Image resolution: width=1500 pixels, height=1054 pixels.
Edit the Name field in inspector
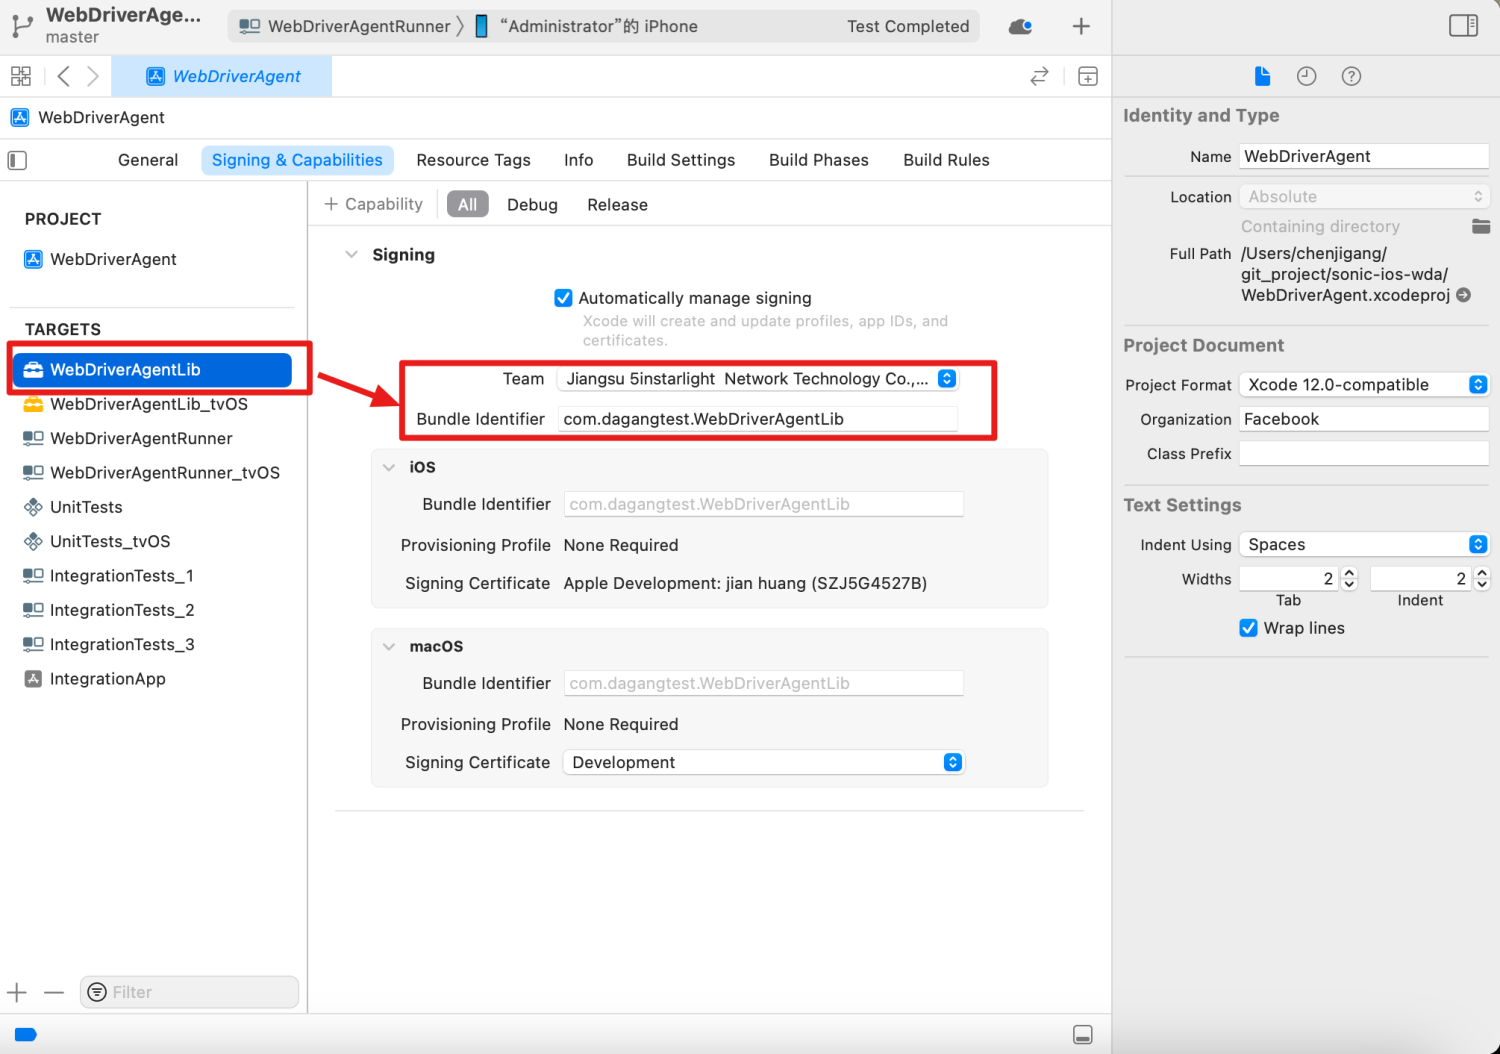click(x=1364, y=156)
